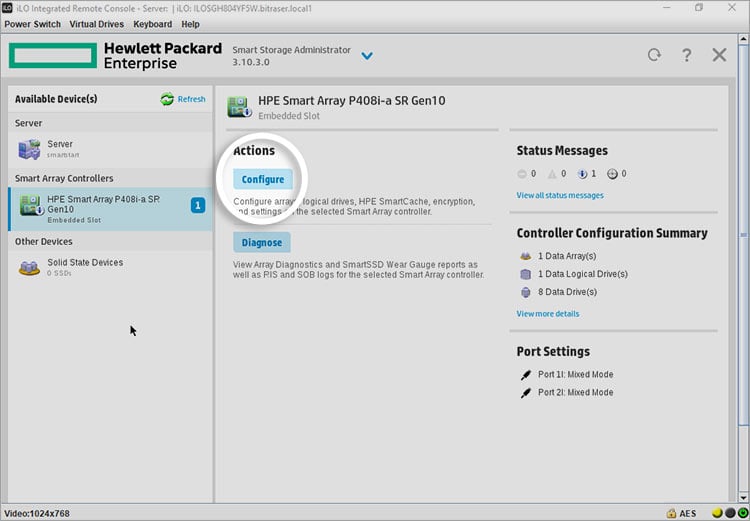Click the Data Array(s) icon
Viewport: 750px width, 521px height.
pos(526,256)
